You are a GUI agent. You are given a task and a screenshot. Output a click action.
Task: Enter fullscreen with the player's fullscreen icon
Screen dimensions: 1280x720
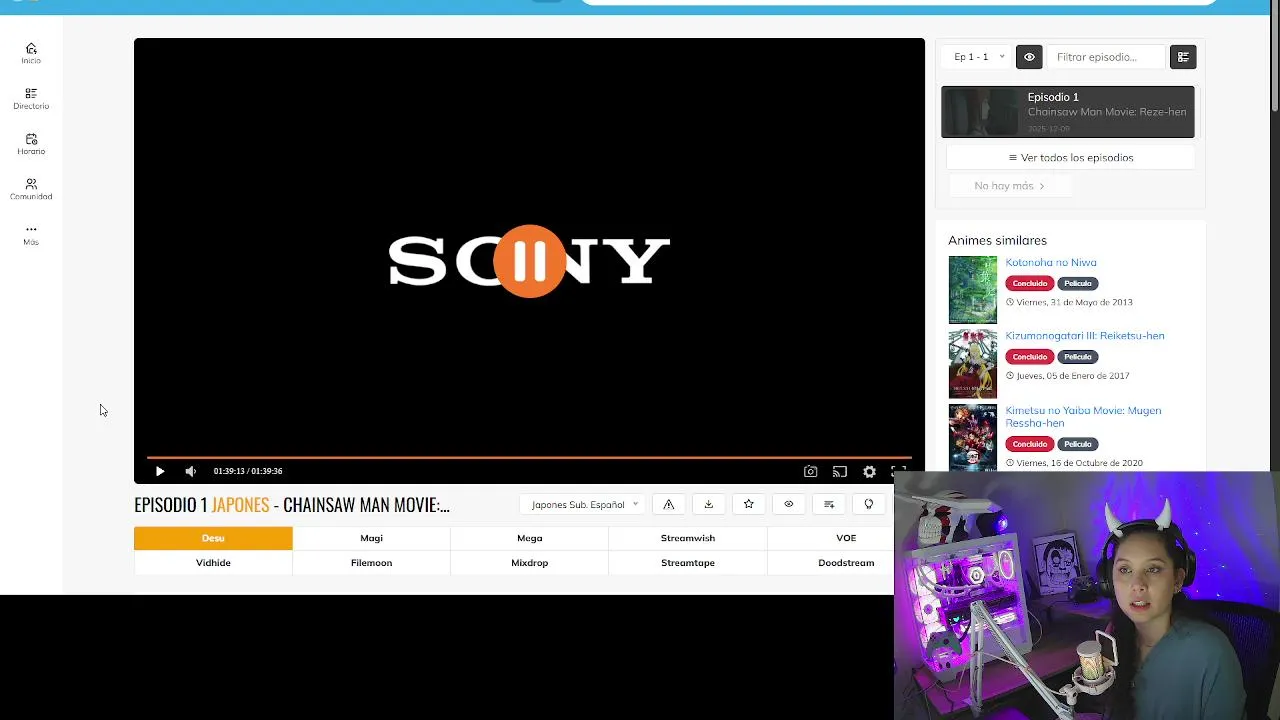coord(898,471)
